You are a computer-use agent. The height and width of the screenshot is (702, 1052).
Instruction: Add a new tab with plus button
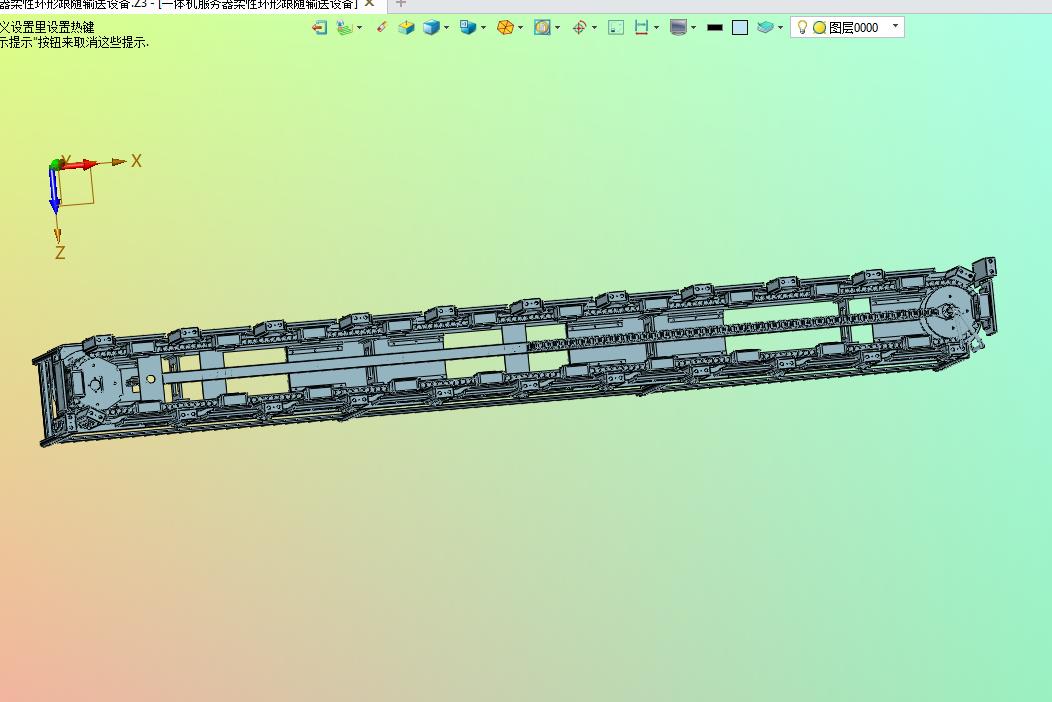point(401,4)
